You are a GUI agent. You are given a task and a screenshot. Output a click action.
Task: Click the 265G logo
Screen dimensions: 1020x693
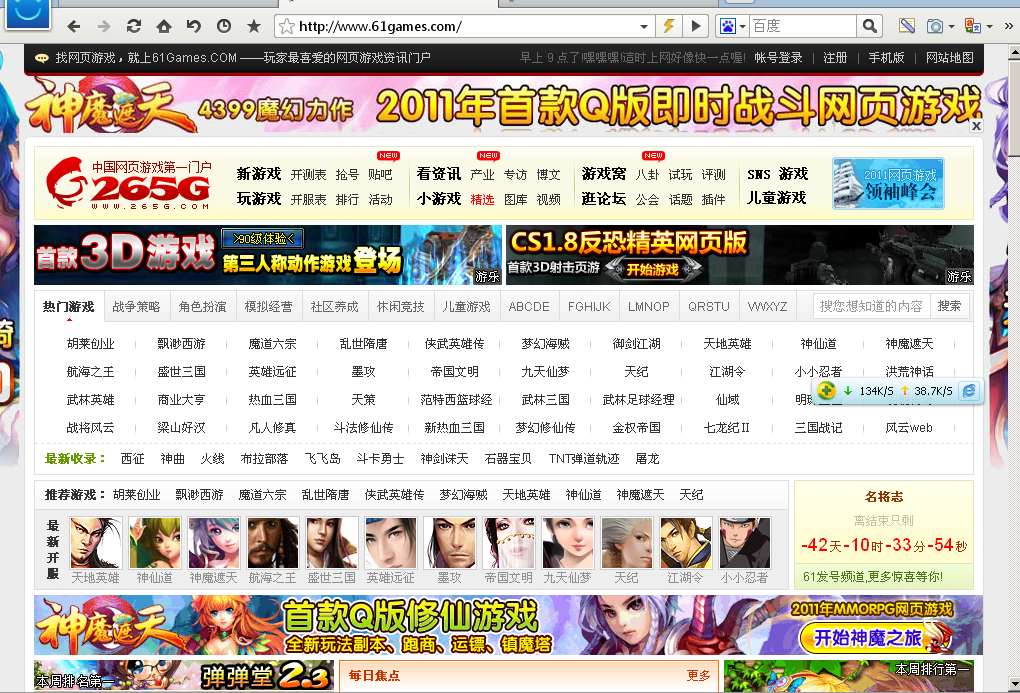[129, 183]
